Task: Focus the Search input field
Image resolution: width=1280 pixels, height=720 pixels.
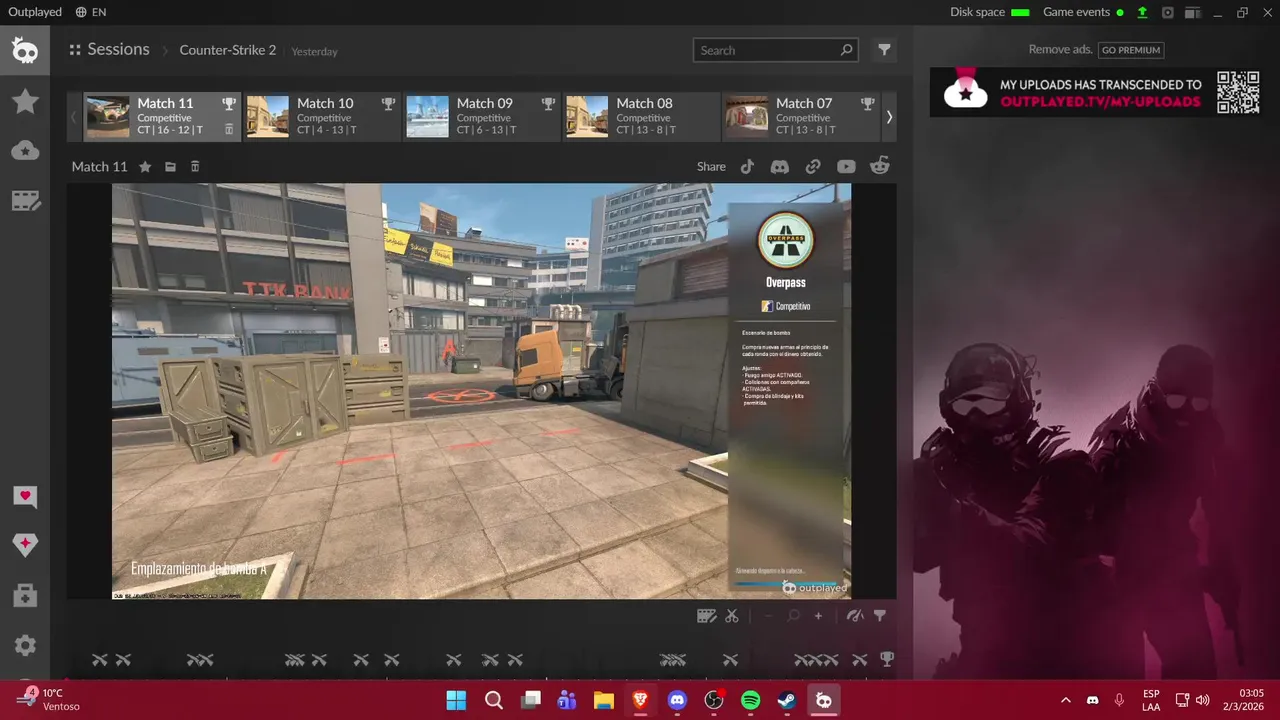Action: click(775, 50)
